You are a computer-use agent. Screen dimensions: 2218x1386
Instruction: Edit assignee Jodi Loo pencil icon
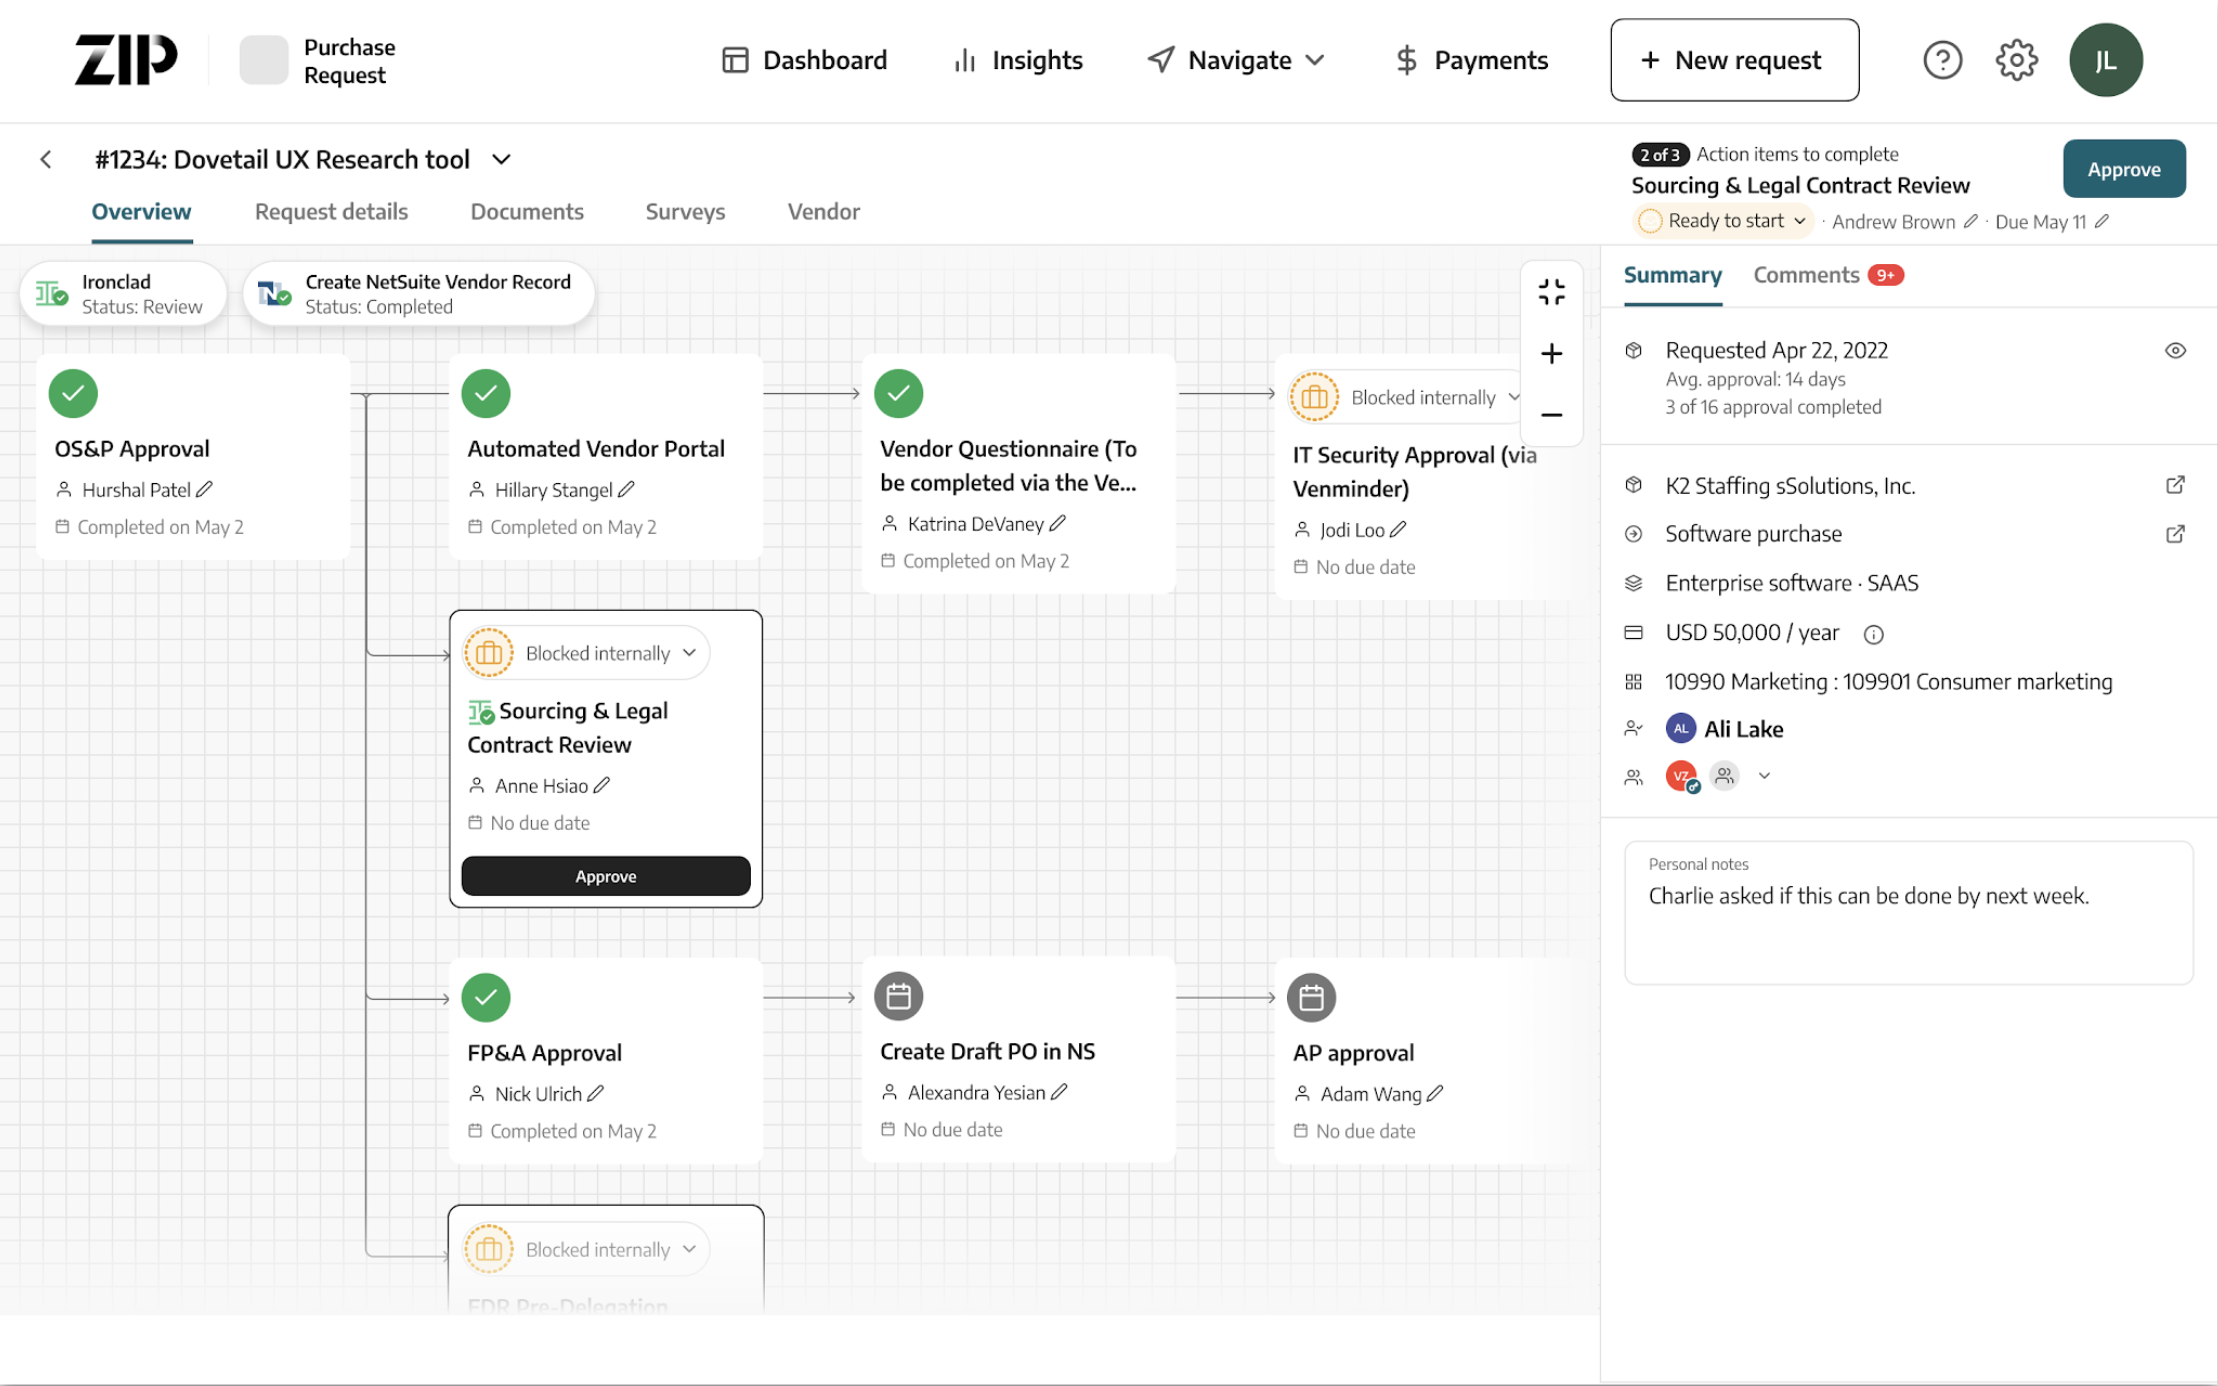1399,529
